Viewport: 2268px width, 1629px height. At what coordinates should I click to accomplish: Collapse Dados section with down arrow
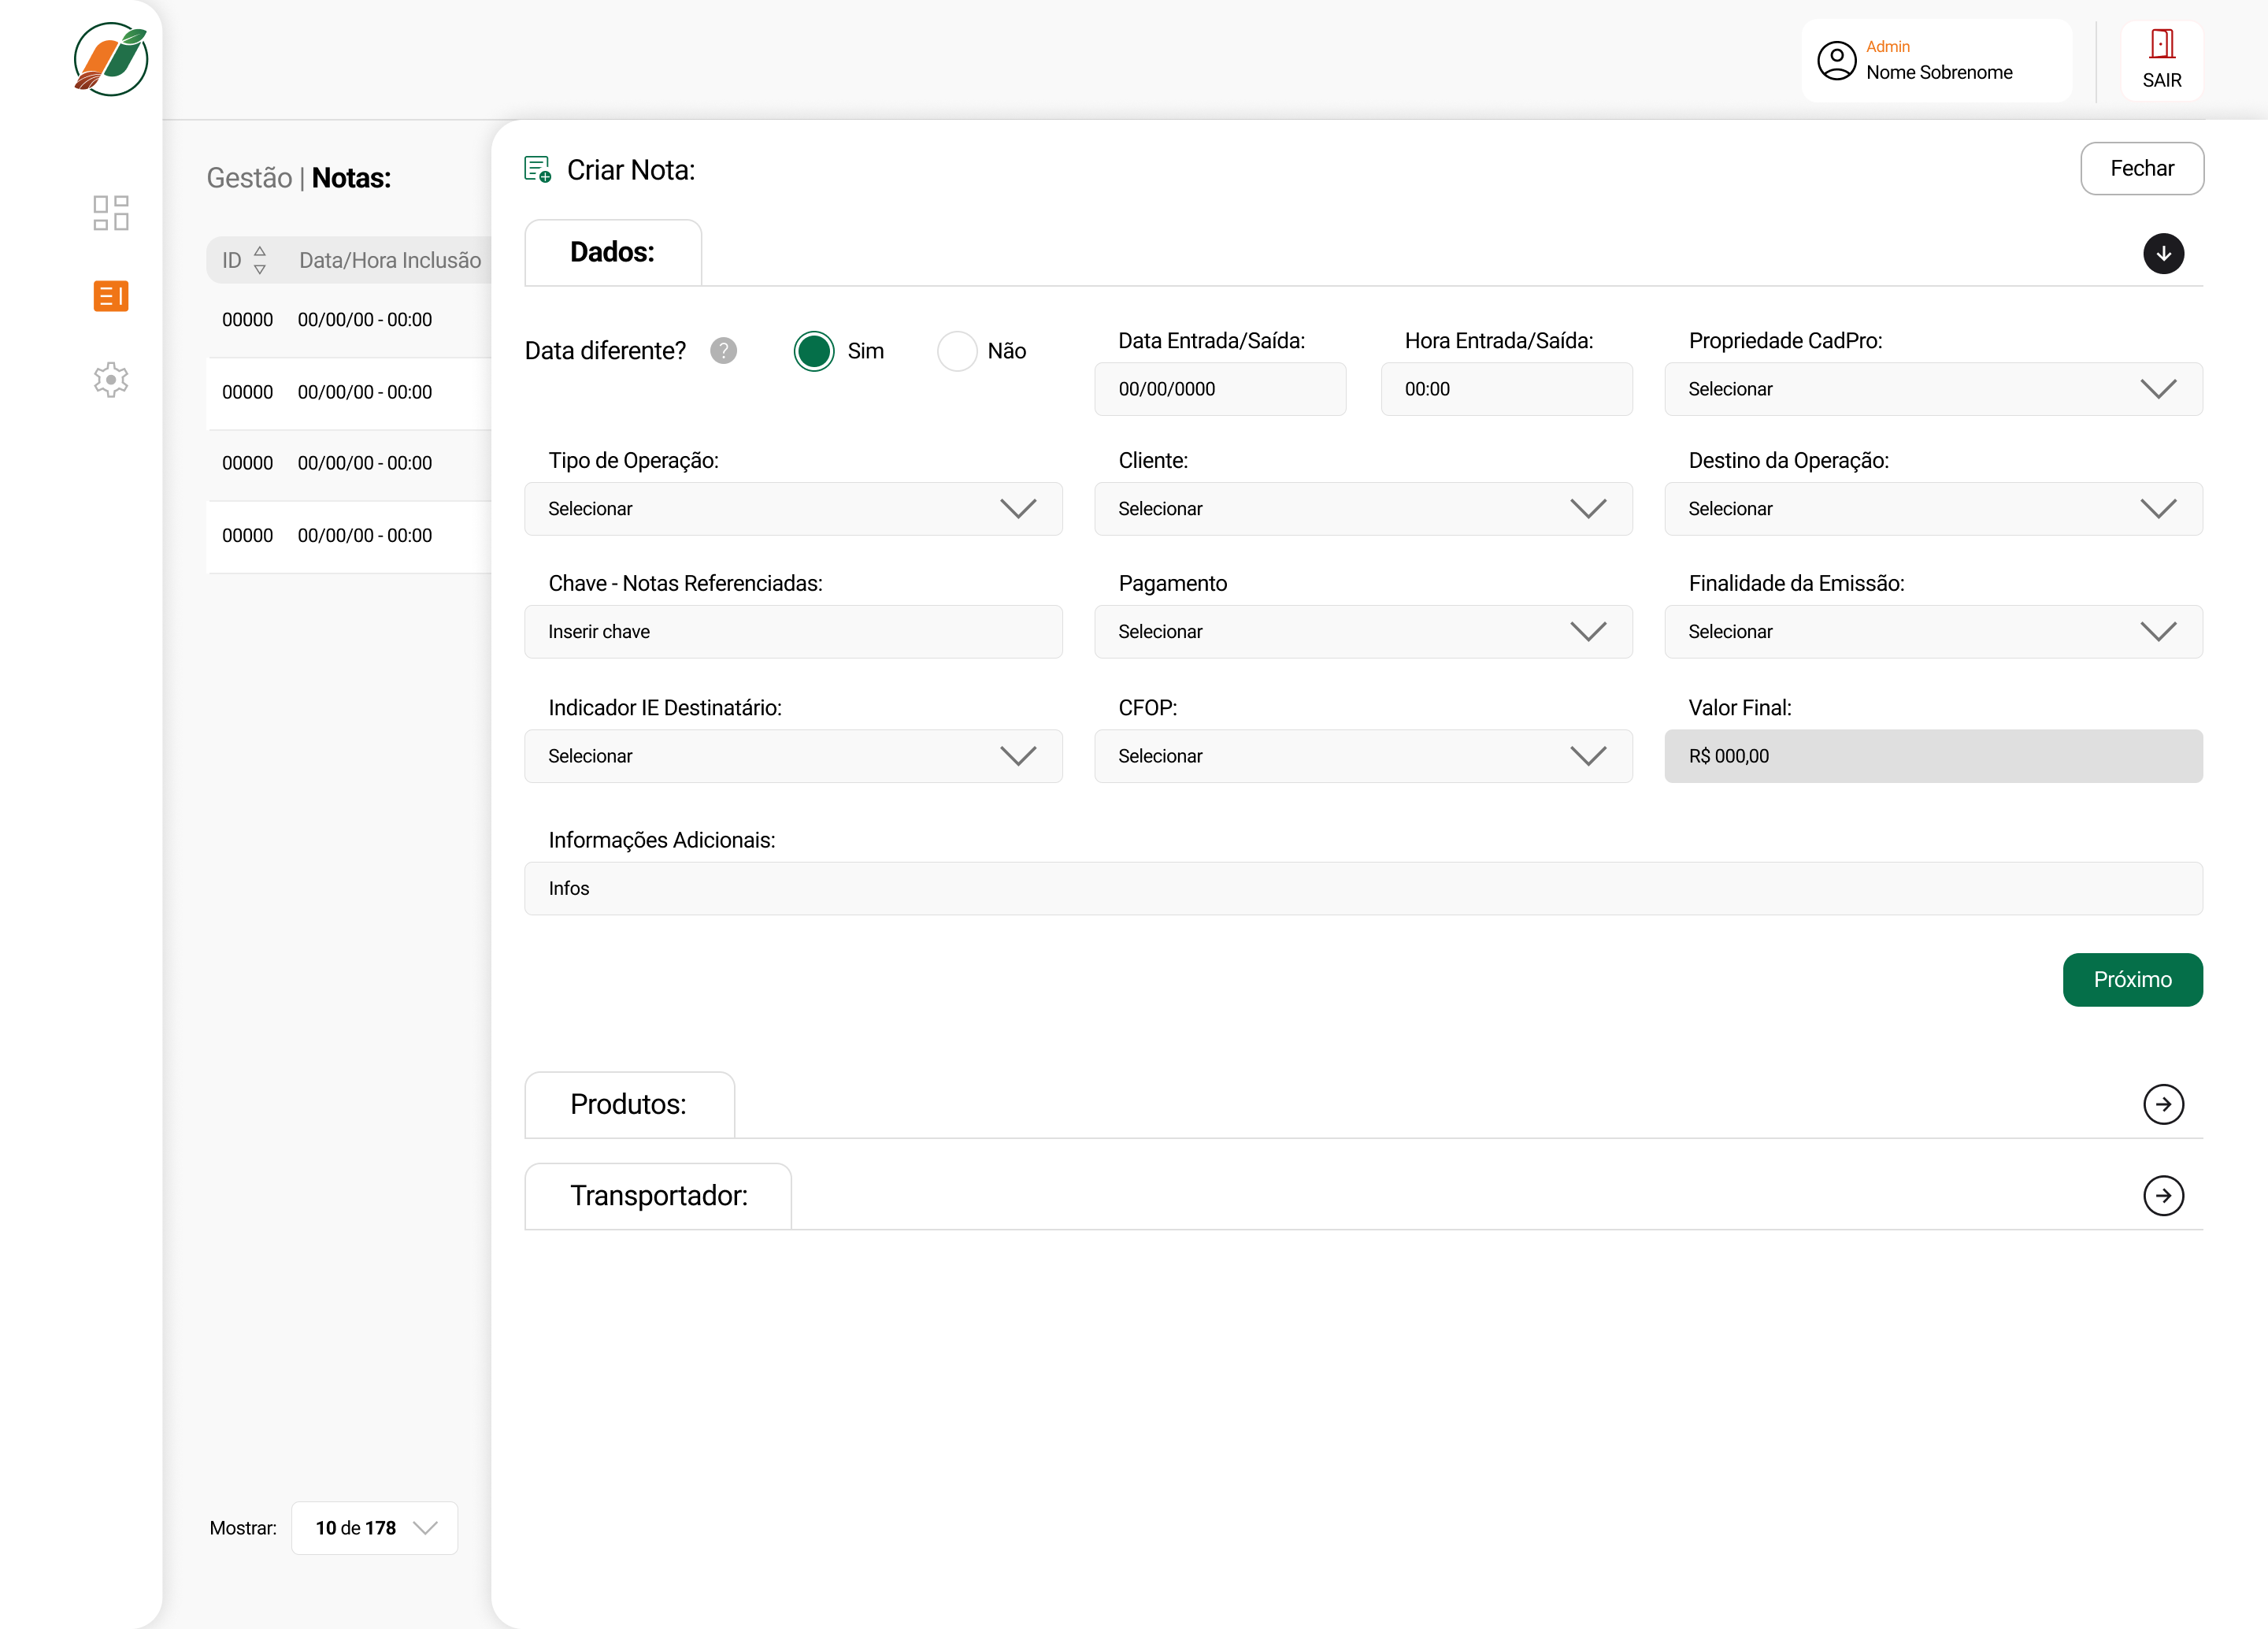click(x=2163, y=254)
